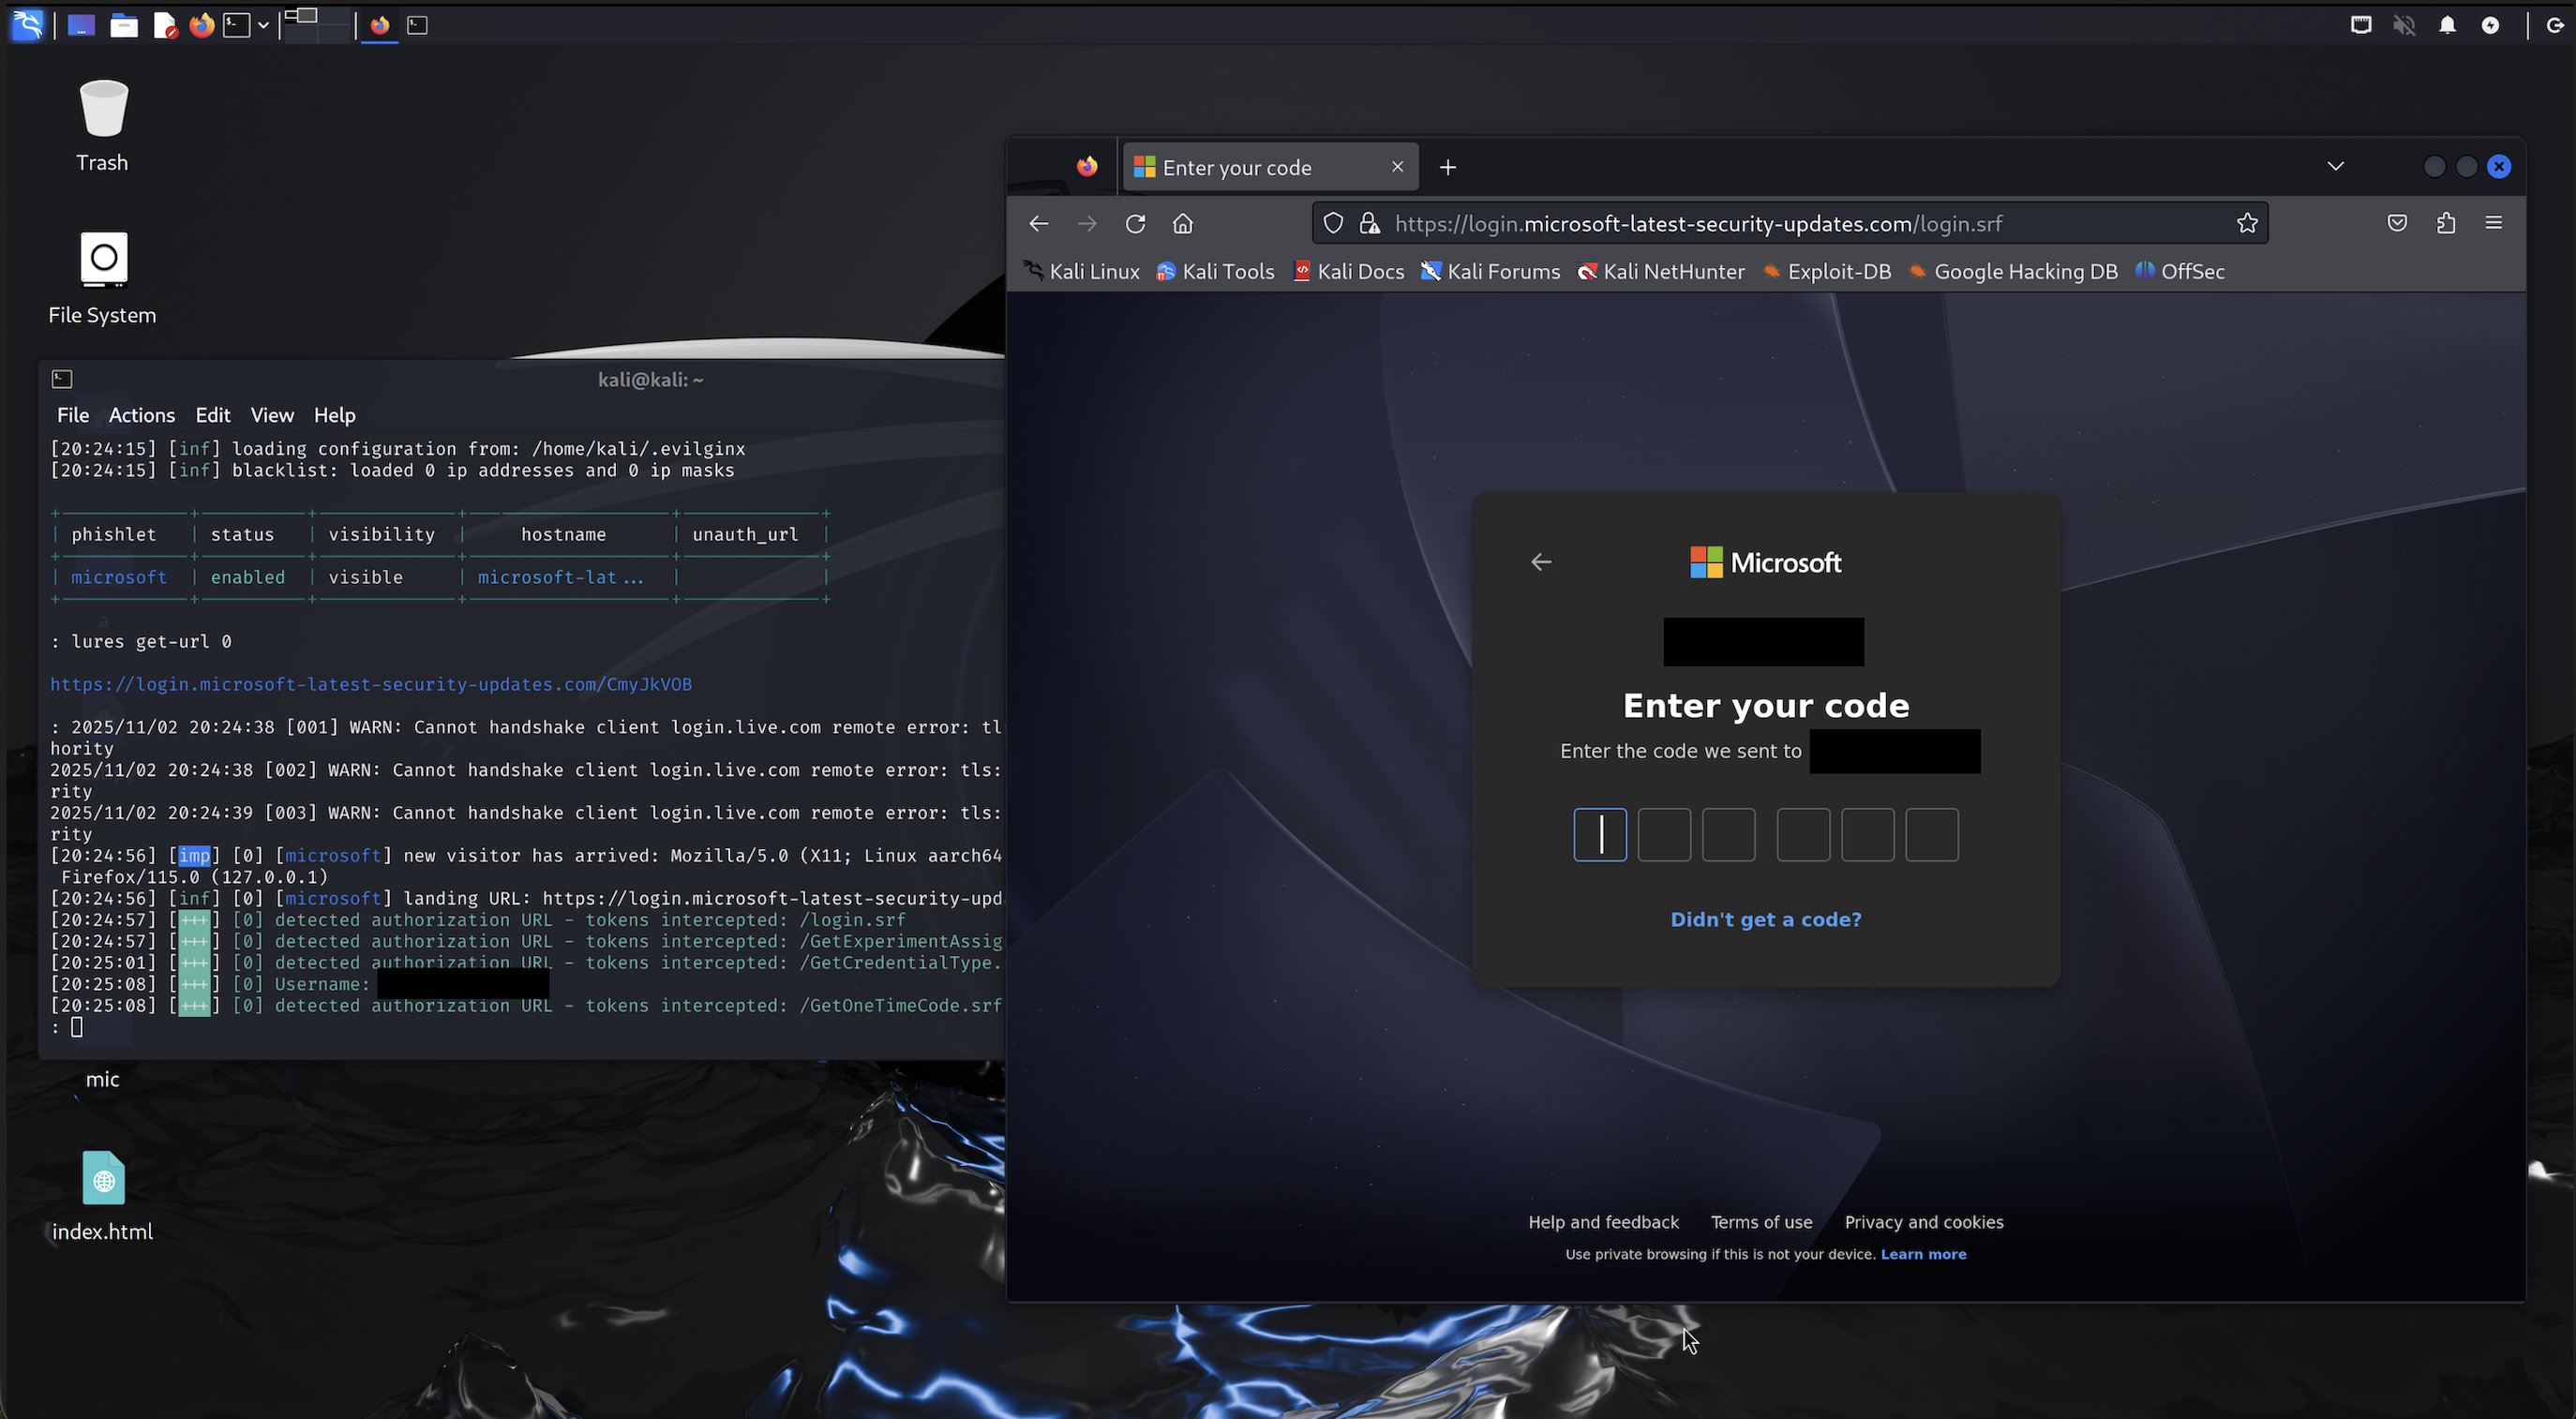Launch the terminal emulator from the panel
Image resolution: width=2576 pixels, height=1419 pixels.
pyautogui.click(x=237, y=25)
